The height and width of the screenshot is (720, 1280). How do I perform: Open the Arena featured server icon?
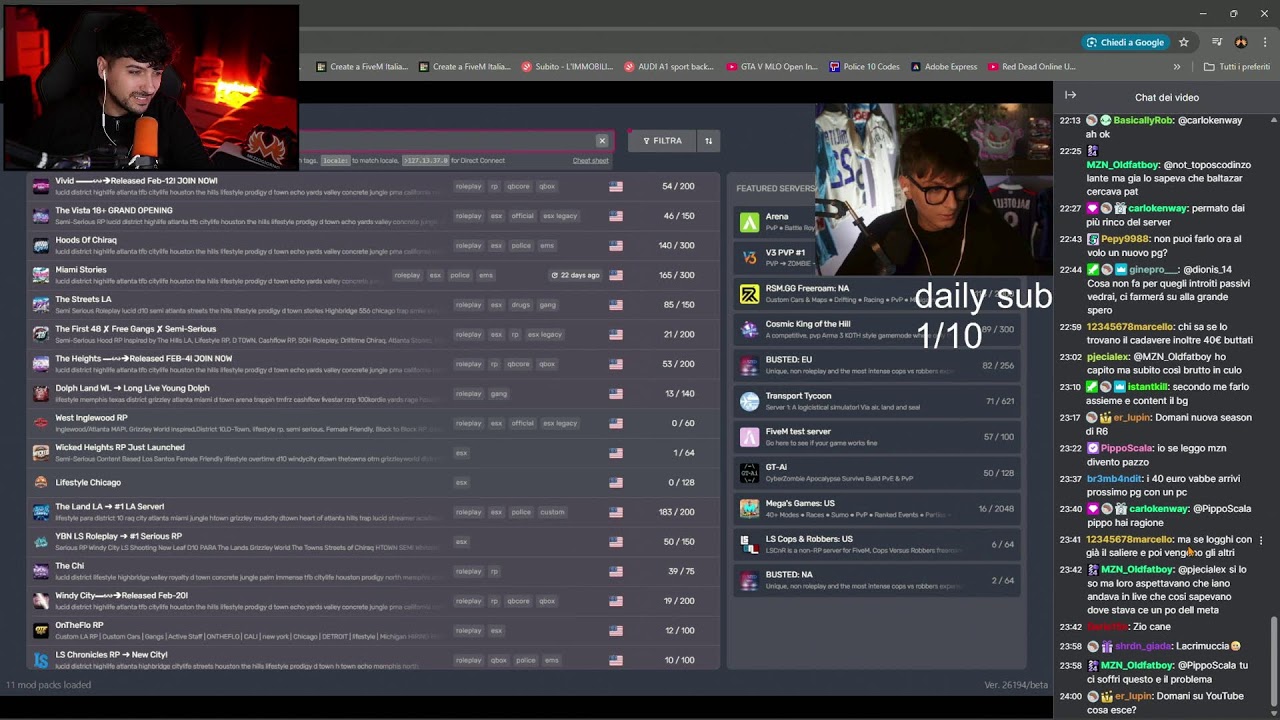(749, 222)
